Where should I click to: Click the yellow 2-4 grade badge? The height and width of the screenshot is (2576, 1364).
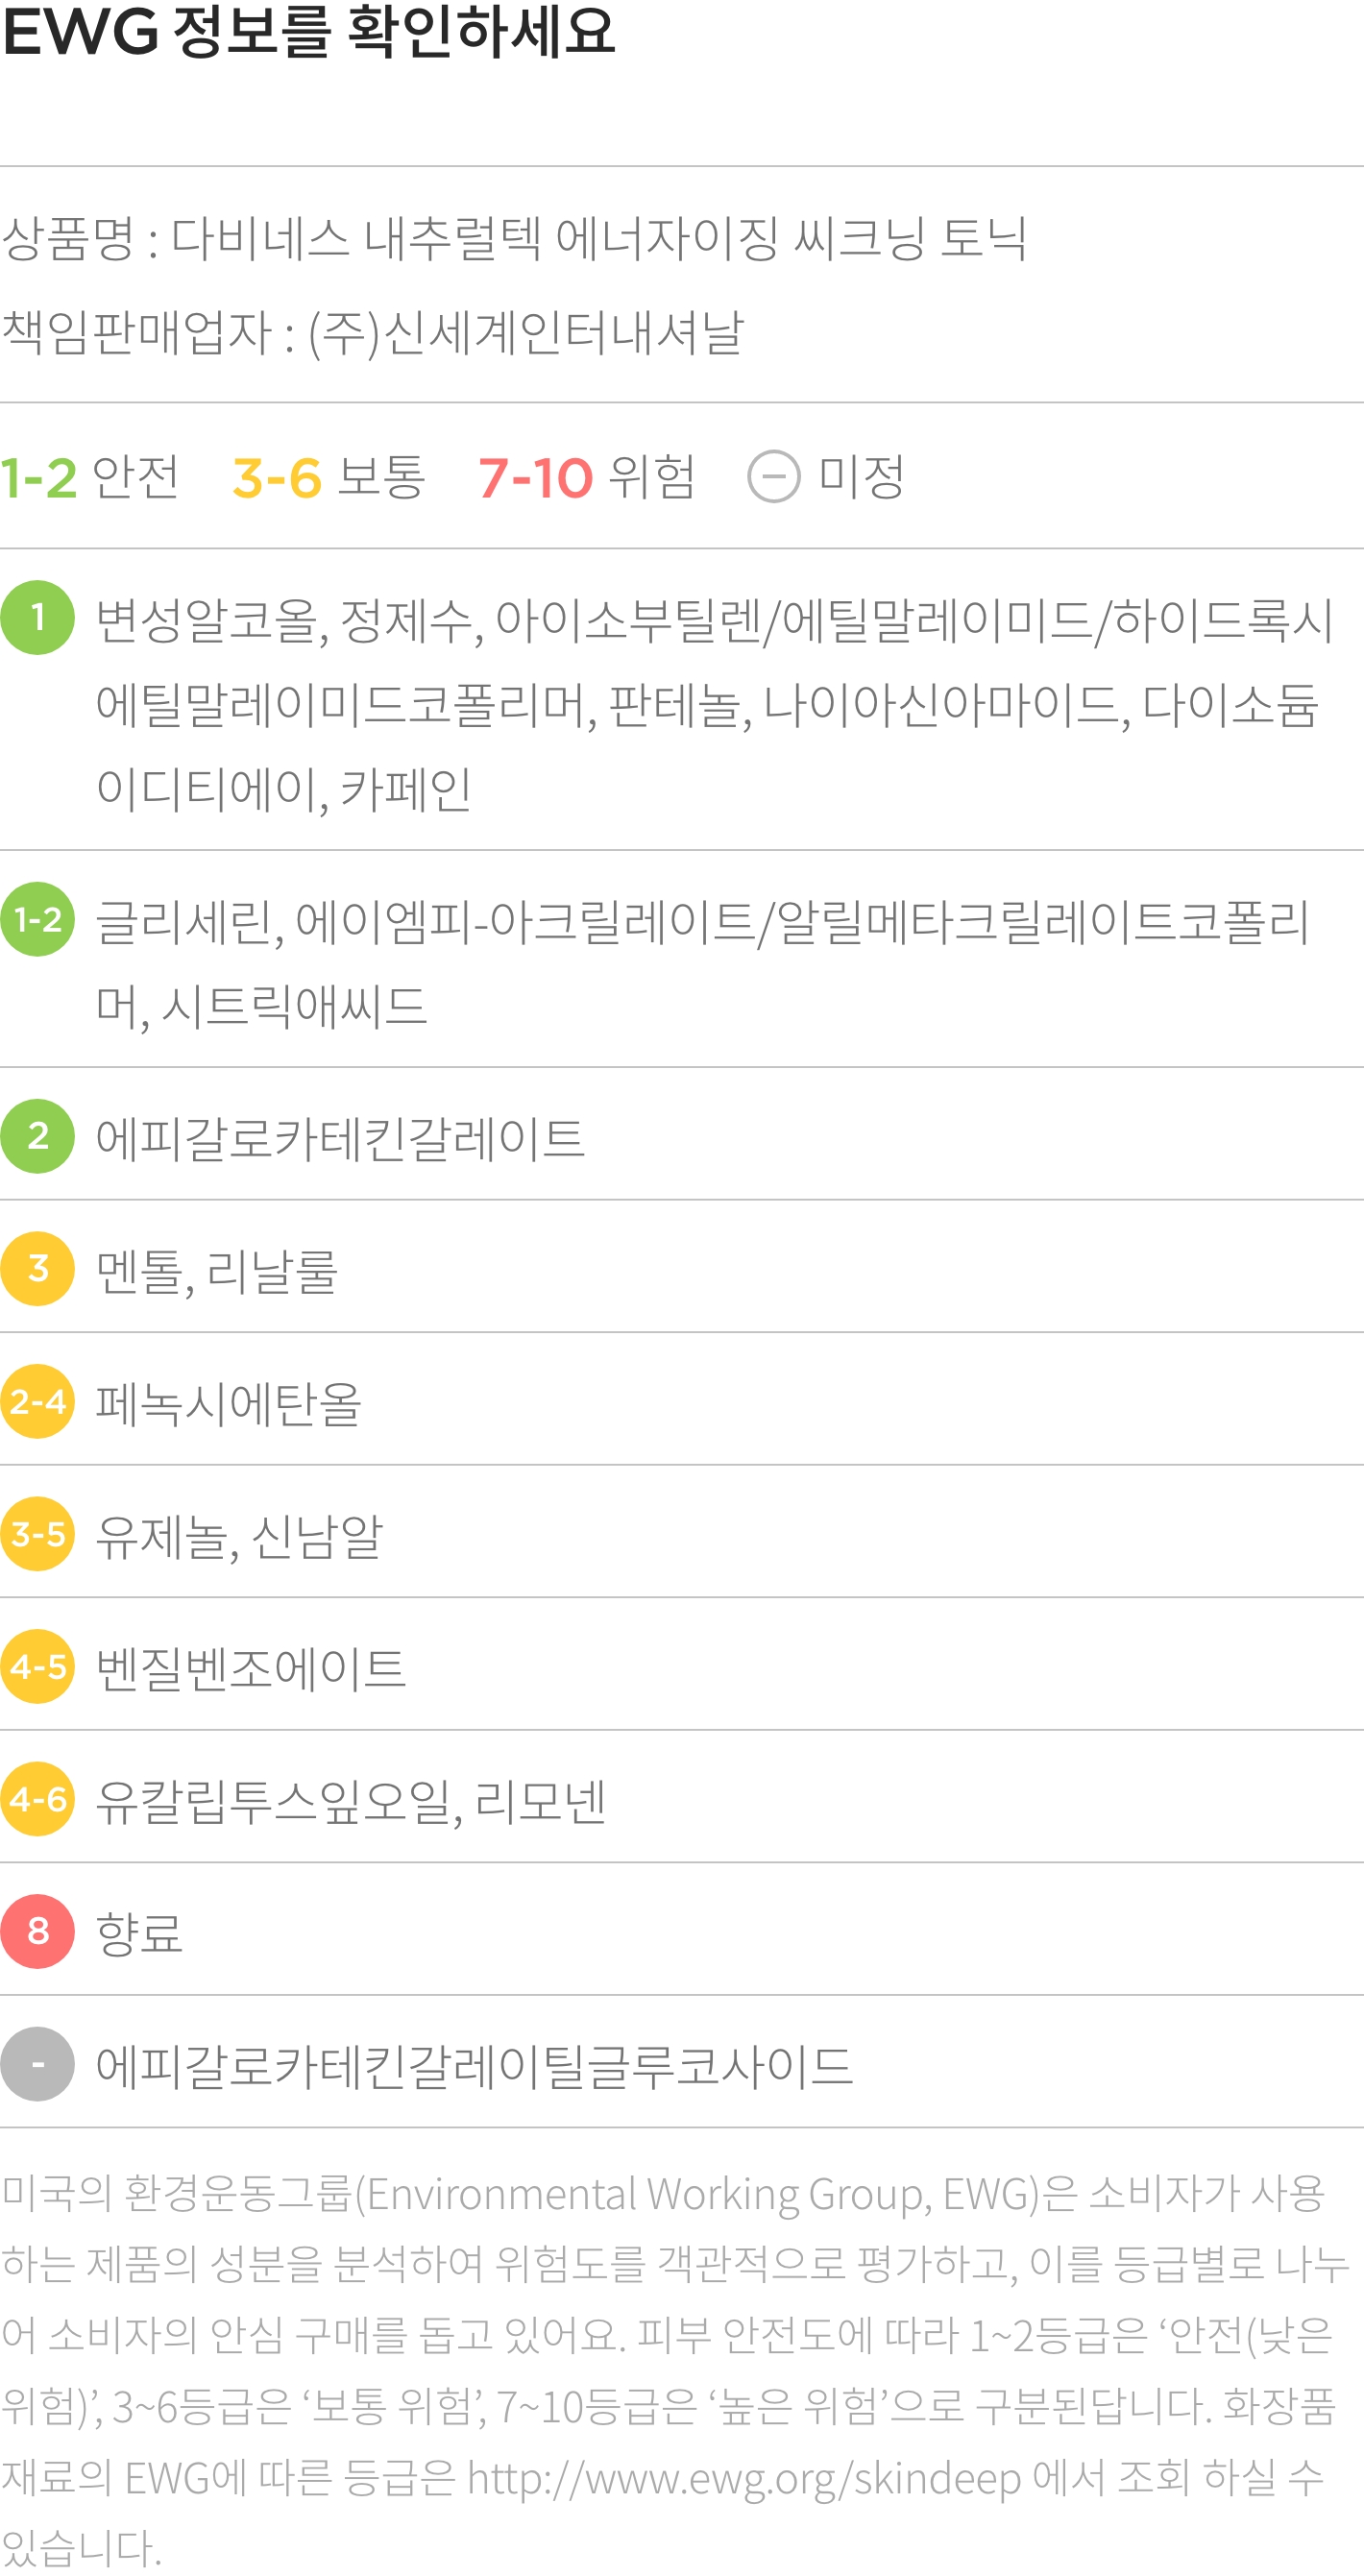(37, 1401)
